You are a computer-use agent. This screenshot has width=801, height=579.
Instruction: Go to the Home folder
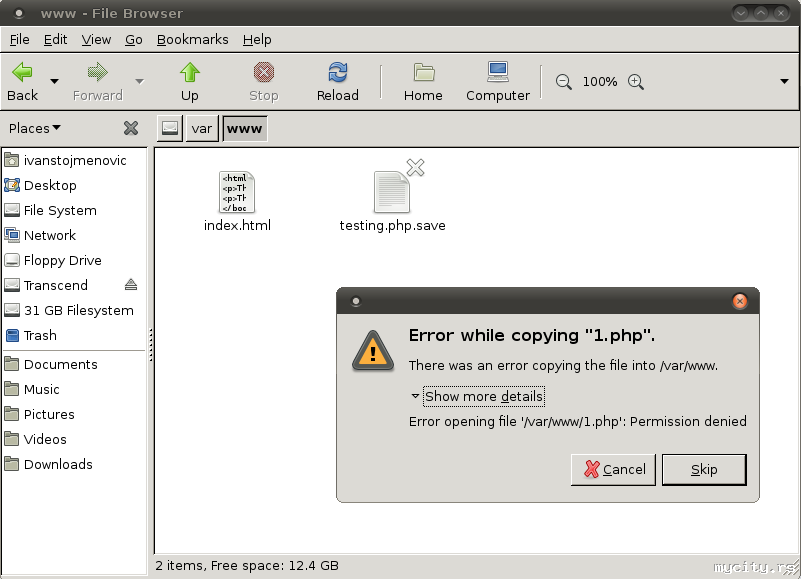click(423, 82)
